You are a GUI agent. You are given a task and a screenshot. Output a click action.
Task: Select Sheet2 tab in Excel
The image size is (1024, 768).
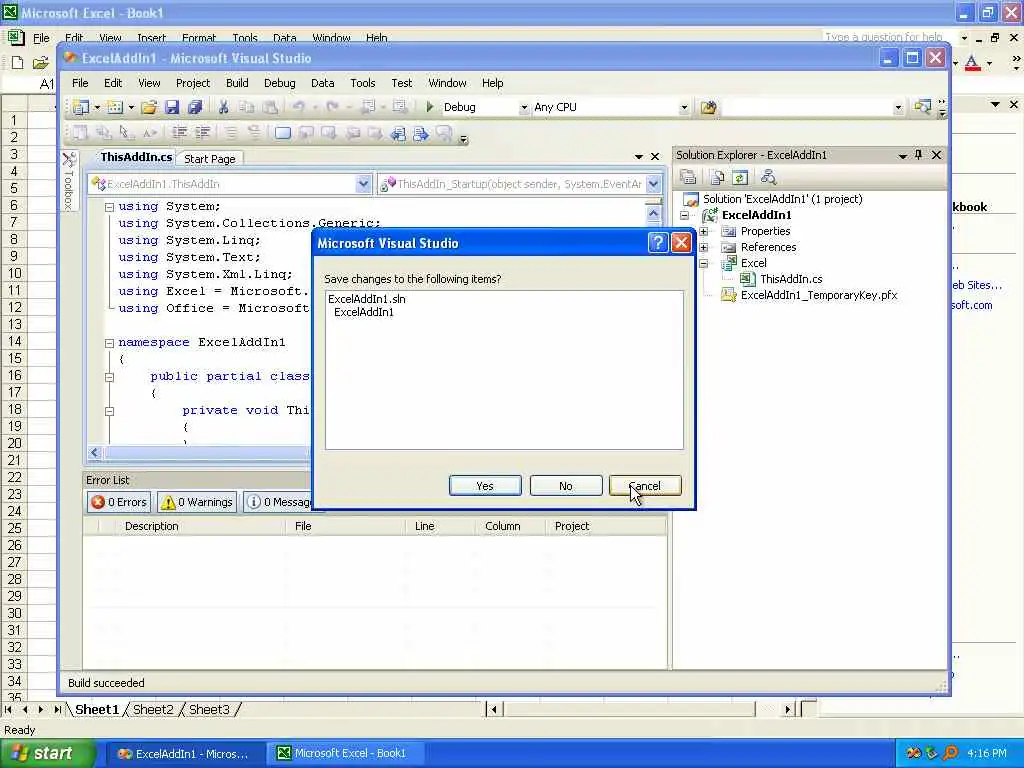tap(153, 709)
